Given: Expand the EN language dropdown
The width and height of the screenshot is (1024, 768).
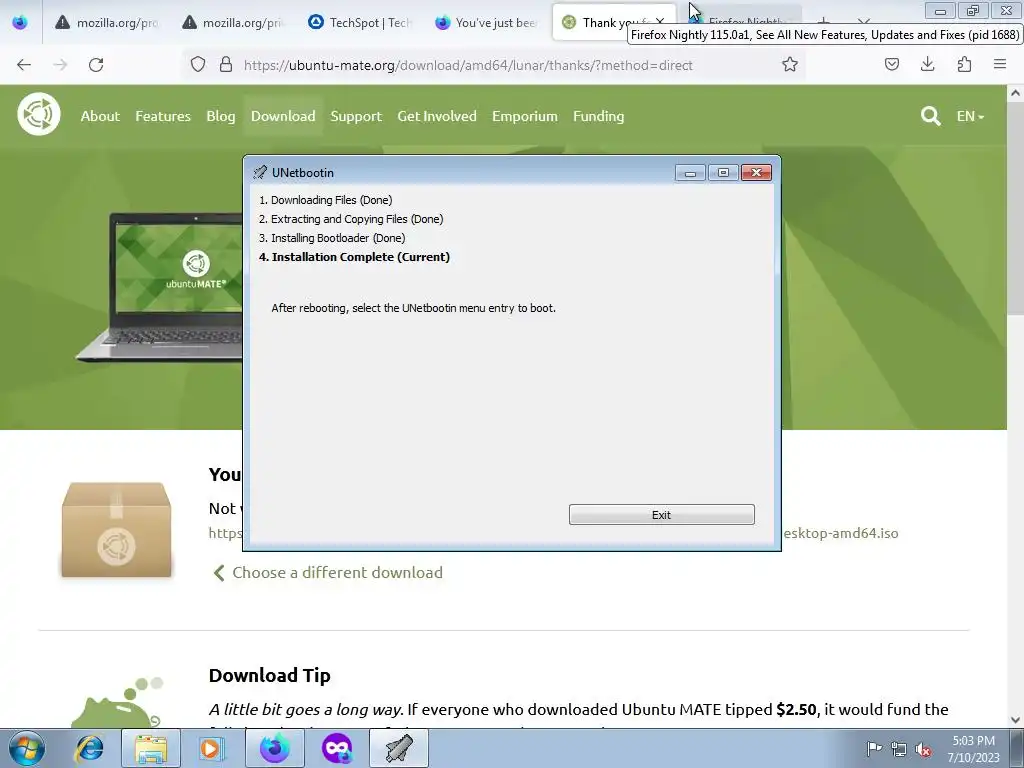Looking at the screenshot, I should point(970,116).
